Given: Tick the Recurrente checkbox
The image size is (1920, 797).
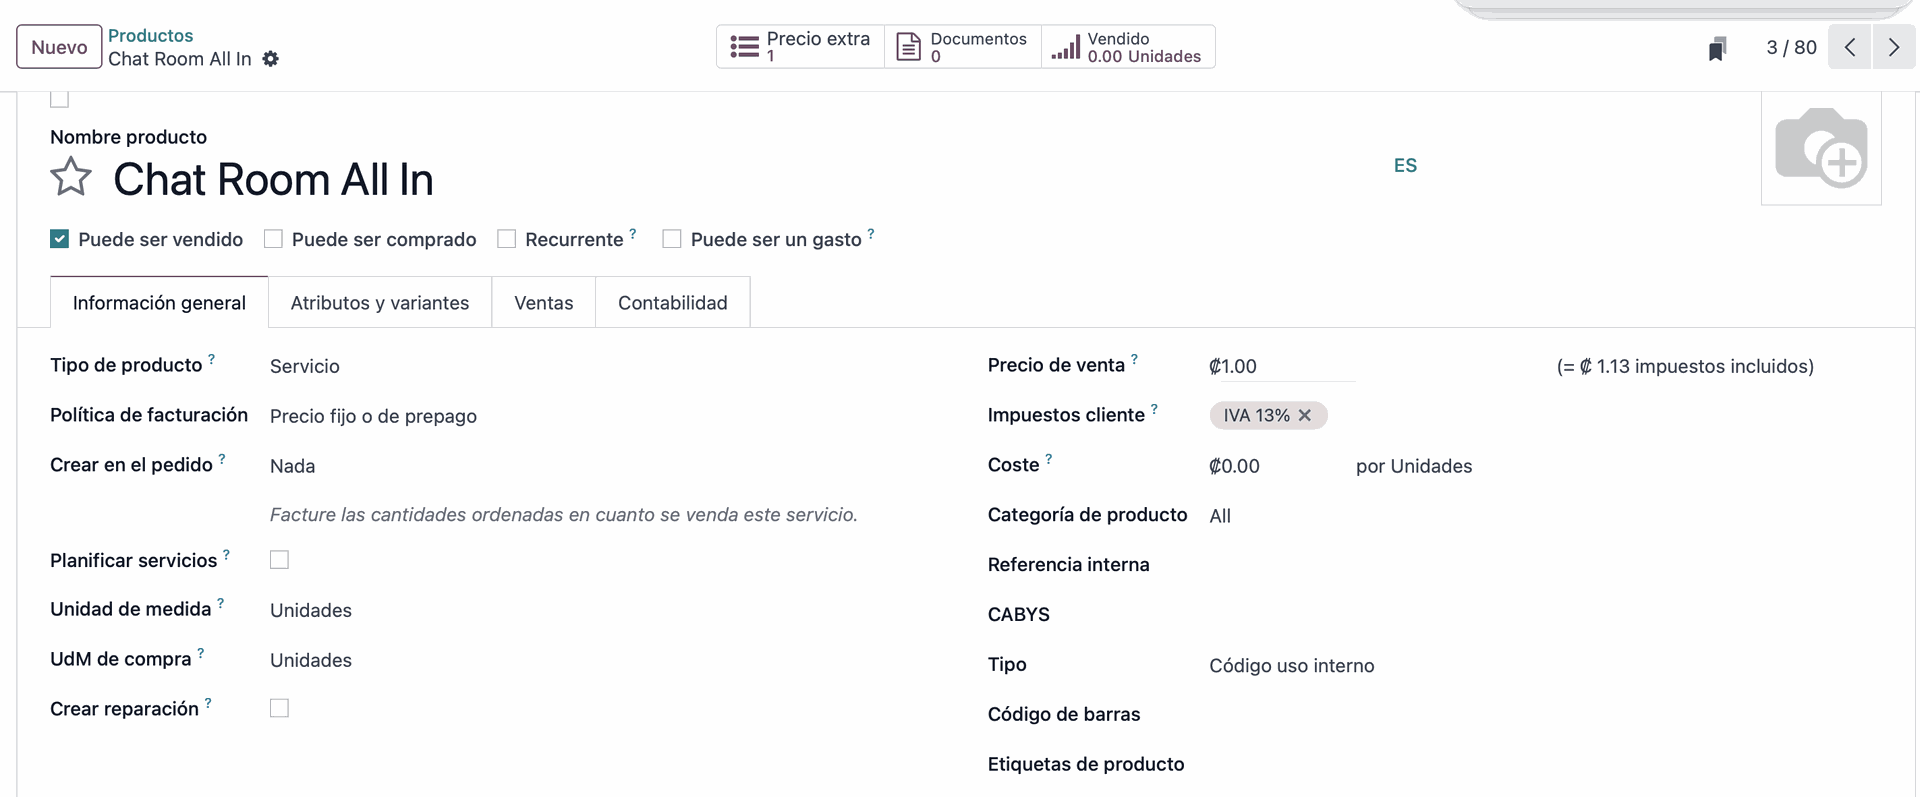Looking at the screenshot, I should 507,239.
